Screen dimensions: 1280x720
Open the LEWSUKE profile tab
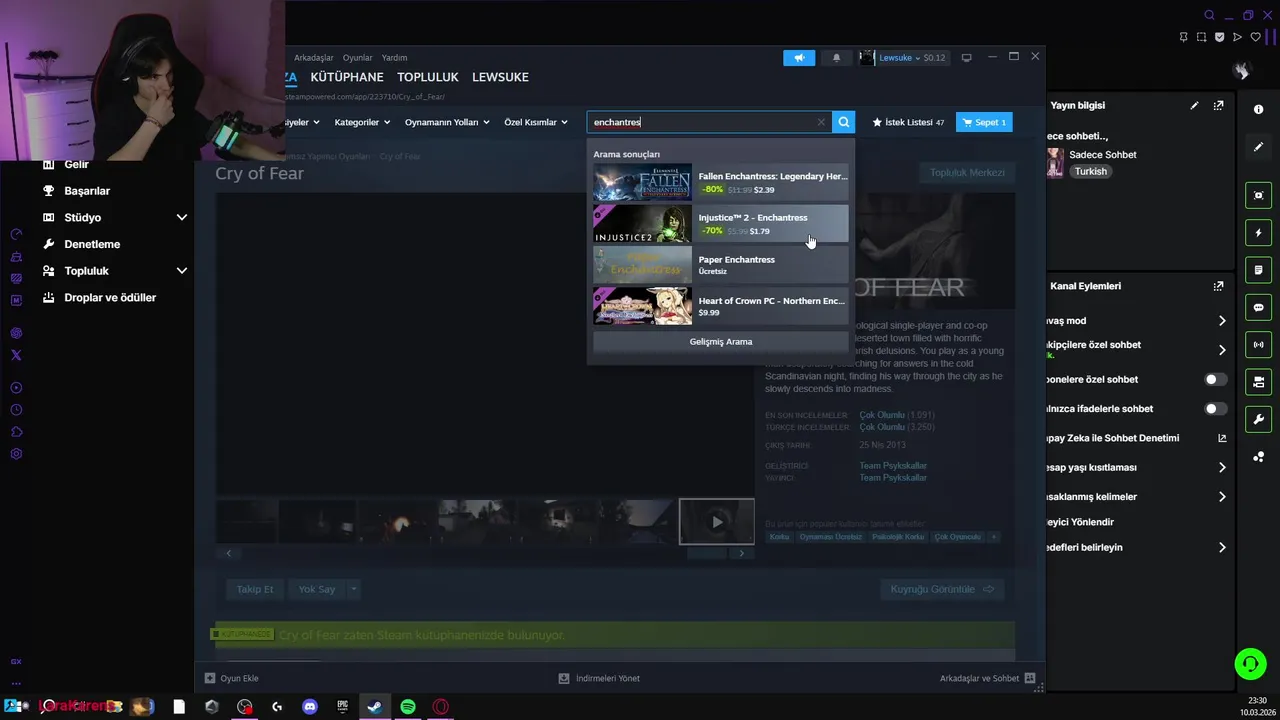tap(500, 77)
